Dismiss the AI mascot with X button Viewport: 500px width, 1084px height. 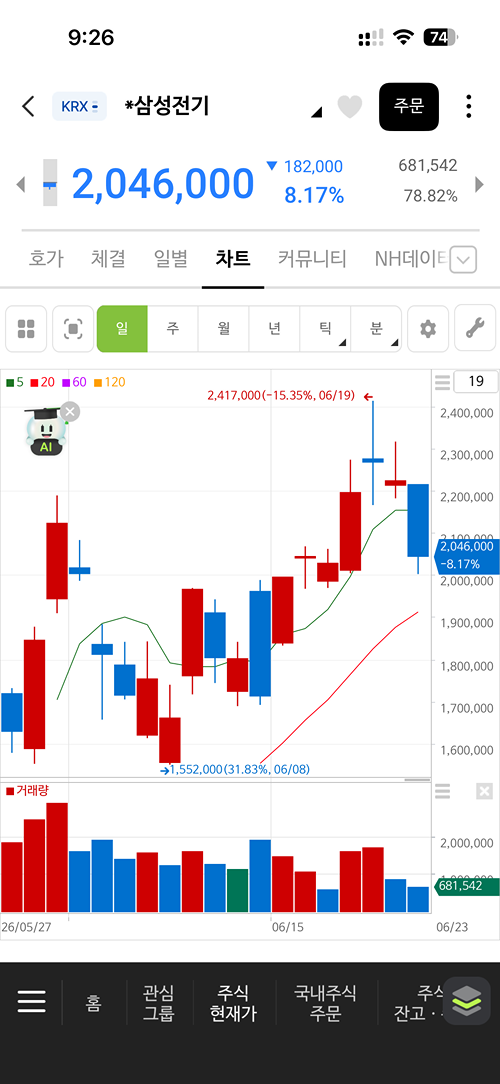70,412
